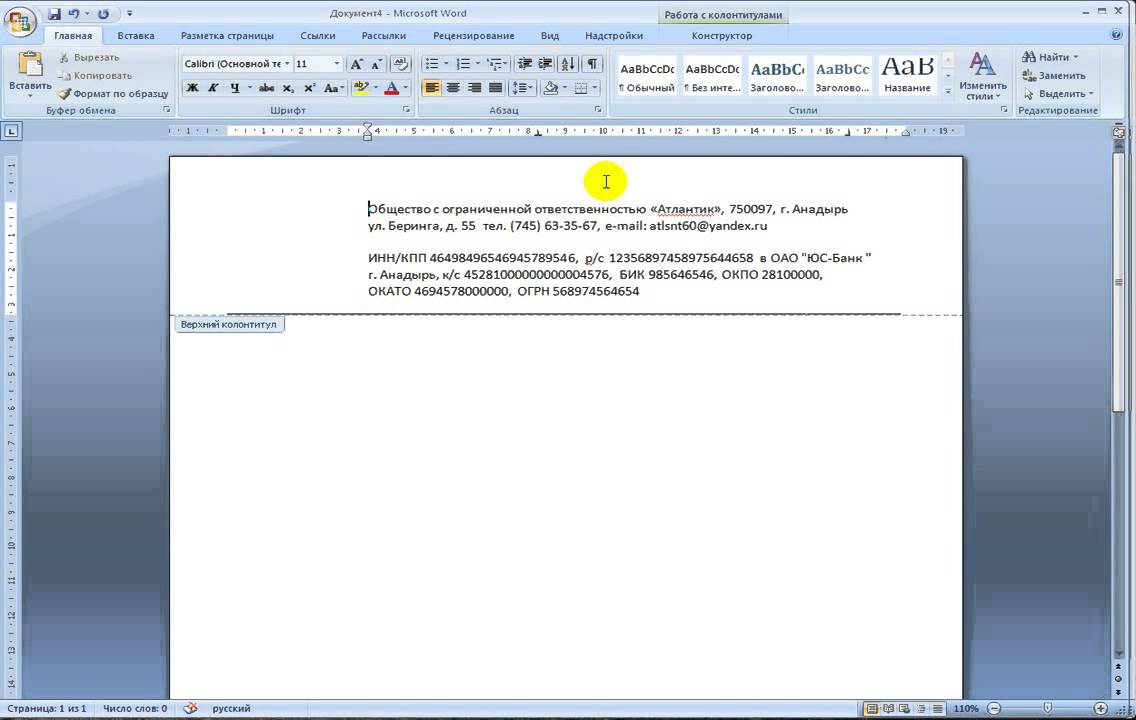This screenshot has height=720, width=1136.
Task: Switch to the Вставка ribbon tab
Action: click(136, 36)
